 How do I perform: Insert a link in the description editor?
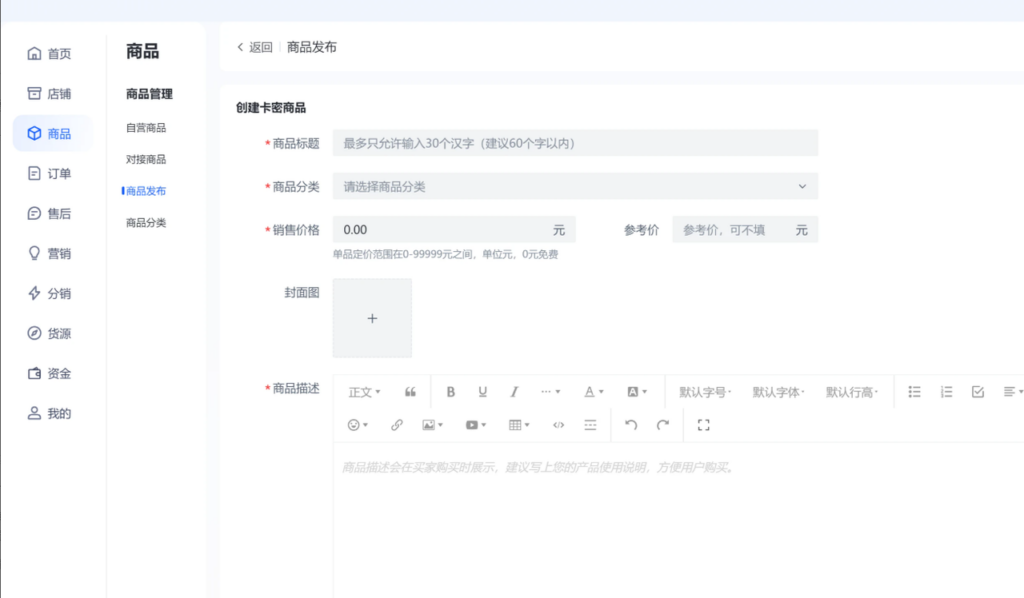tap(396, 425)
